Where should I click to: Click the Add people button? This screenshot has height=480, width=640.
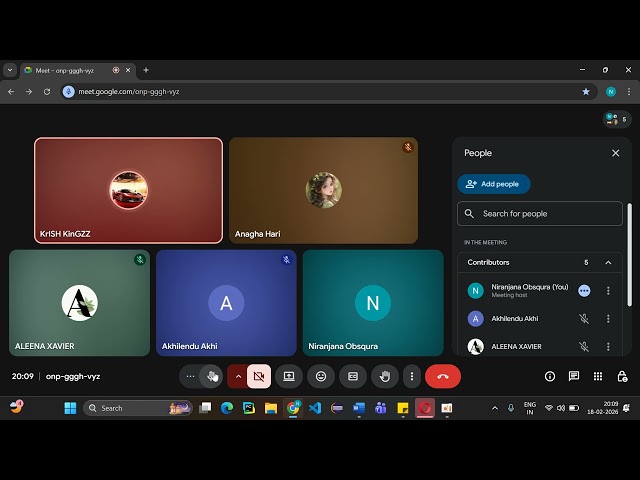click(493, 184)
